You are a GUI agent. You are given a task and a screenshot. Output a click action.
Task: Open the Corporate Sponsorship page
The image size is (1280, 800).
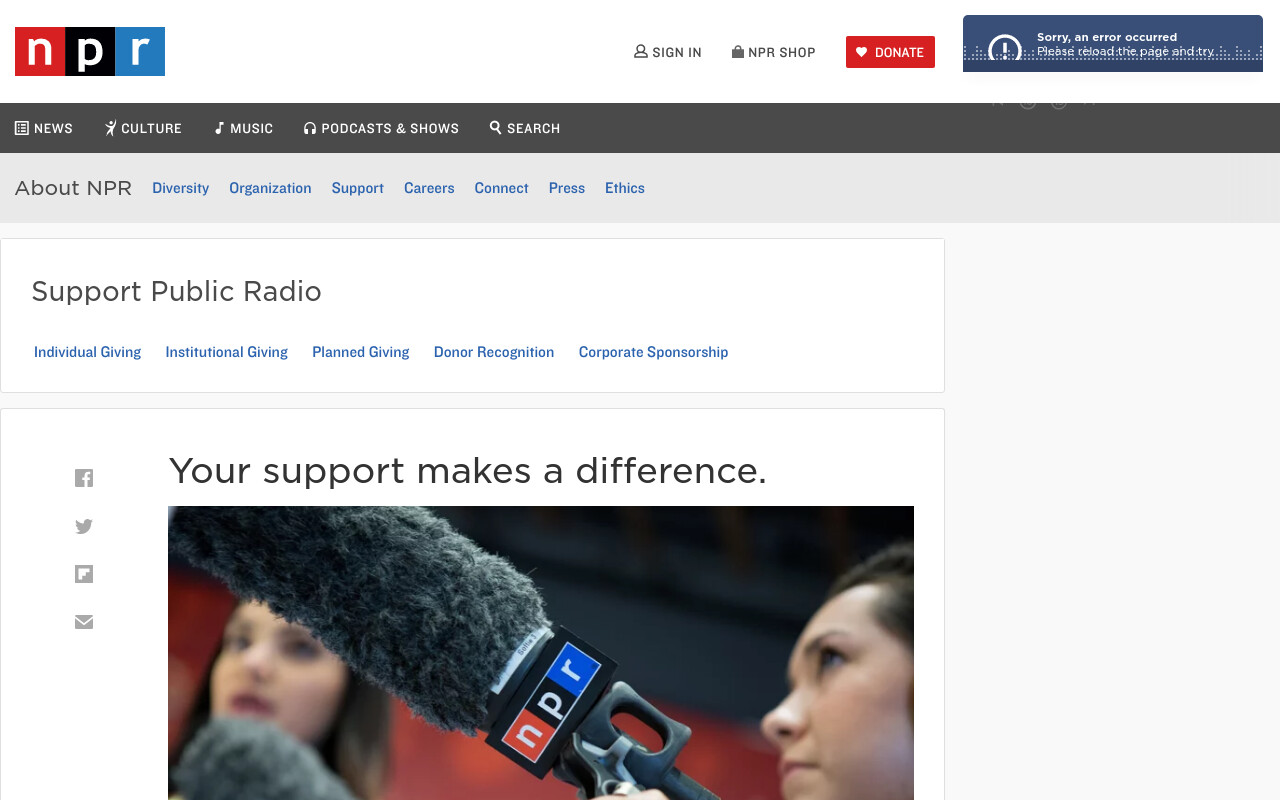(654, 352)
